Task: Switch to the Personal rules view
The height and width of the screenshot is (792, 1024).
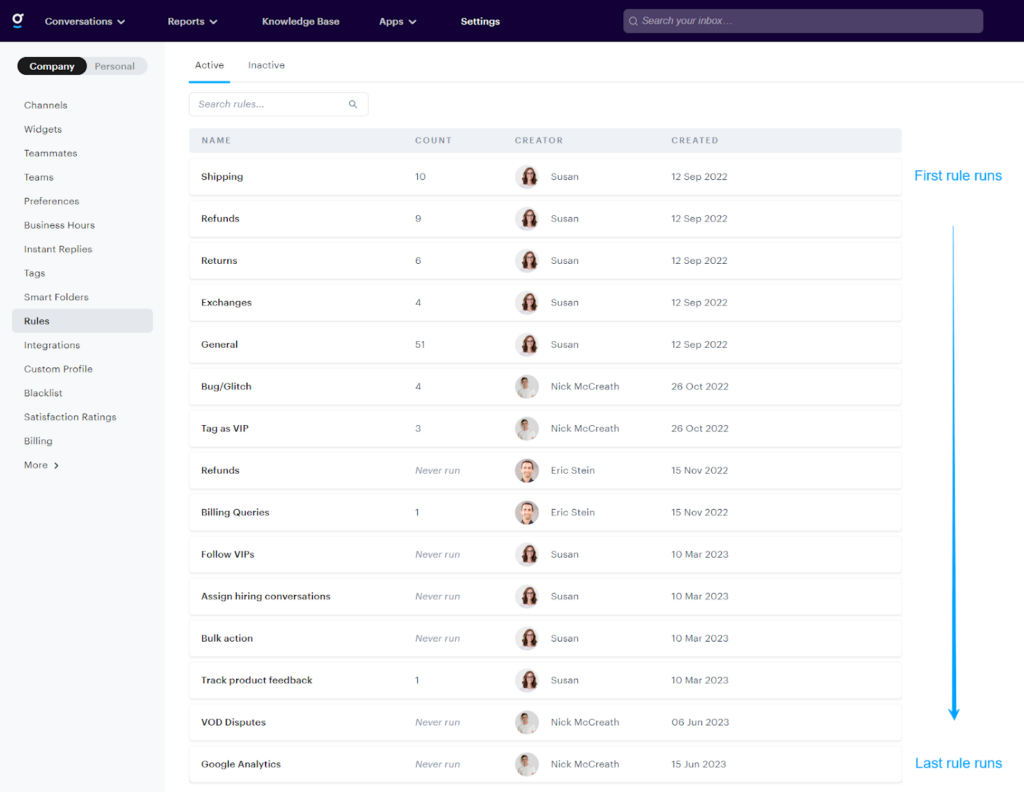Action: click(x=116, y=65)
